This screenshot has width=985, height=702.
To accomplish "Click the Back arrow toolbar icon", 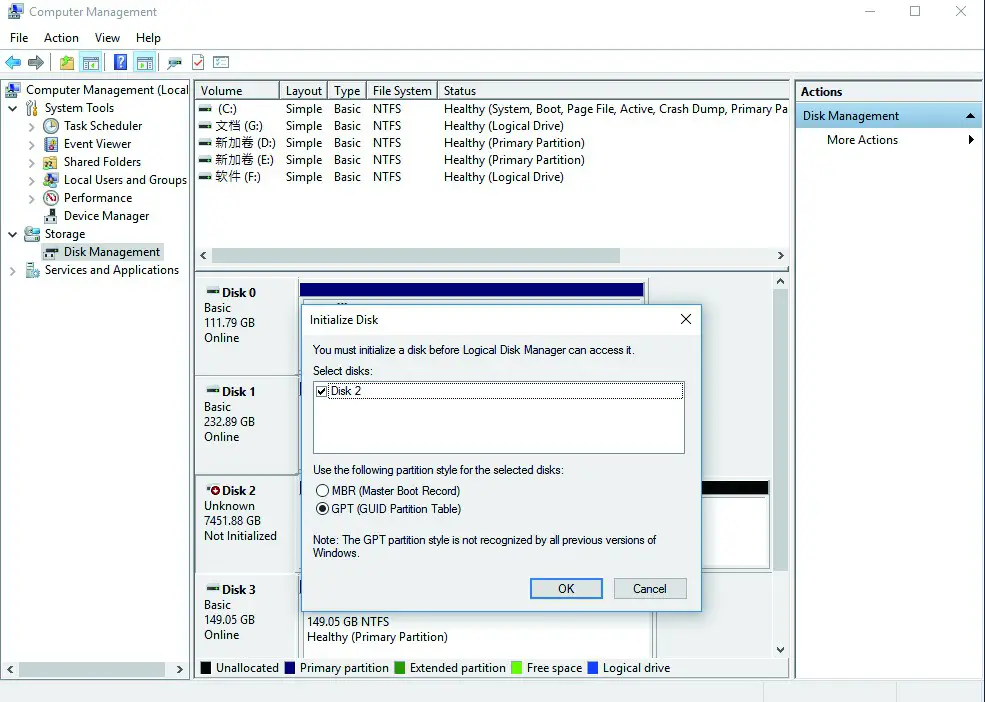I will point(13,62).
